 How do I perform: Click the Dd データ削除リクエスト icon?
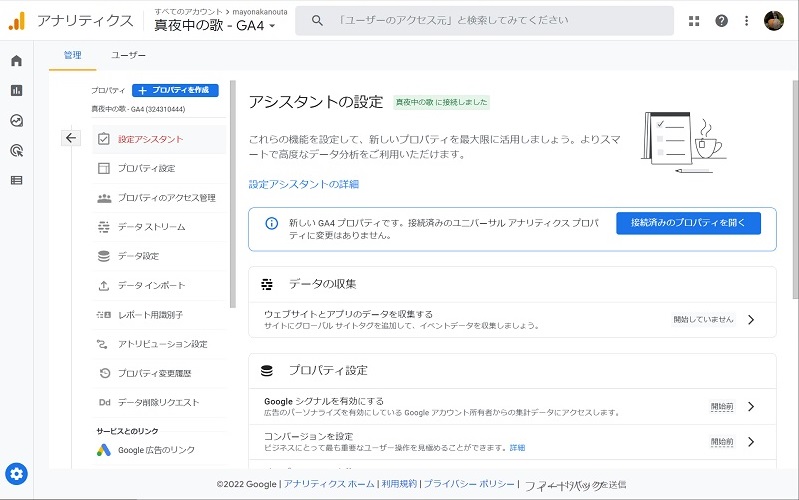pyautogui.click(x=104, y=403)
